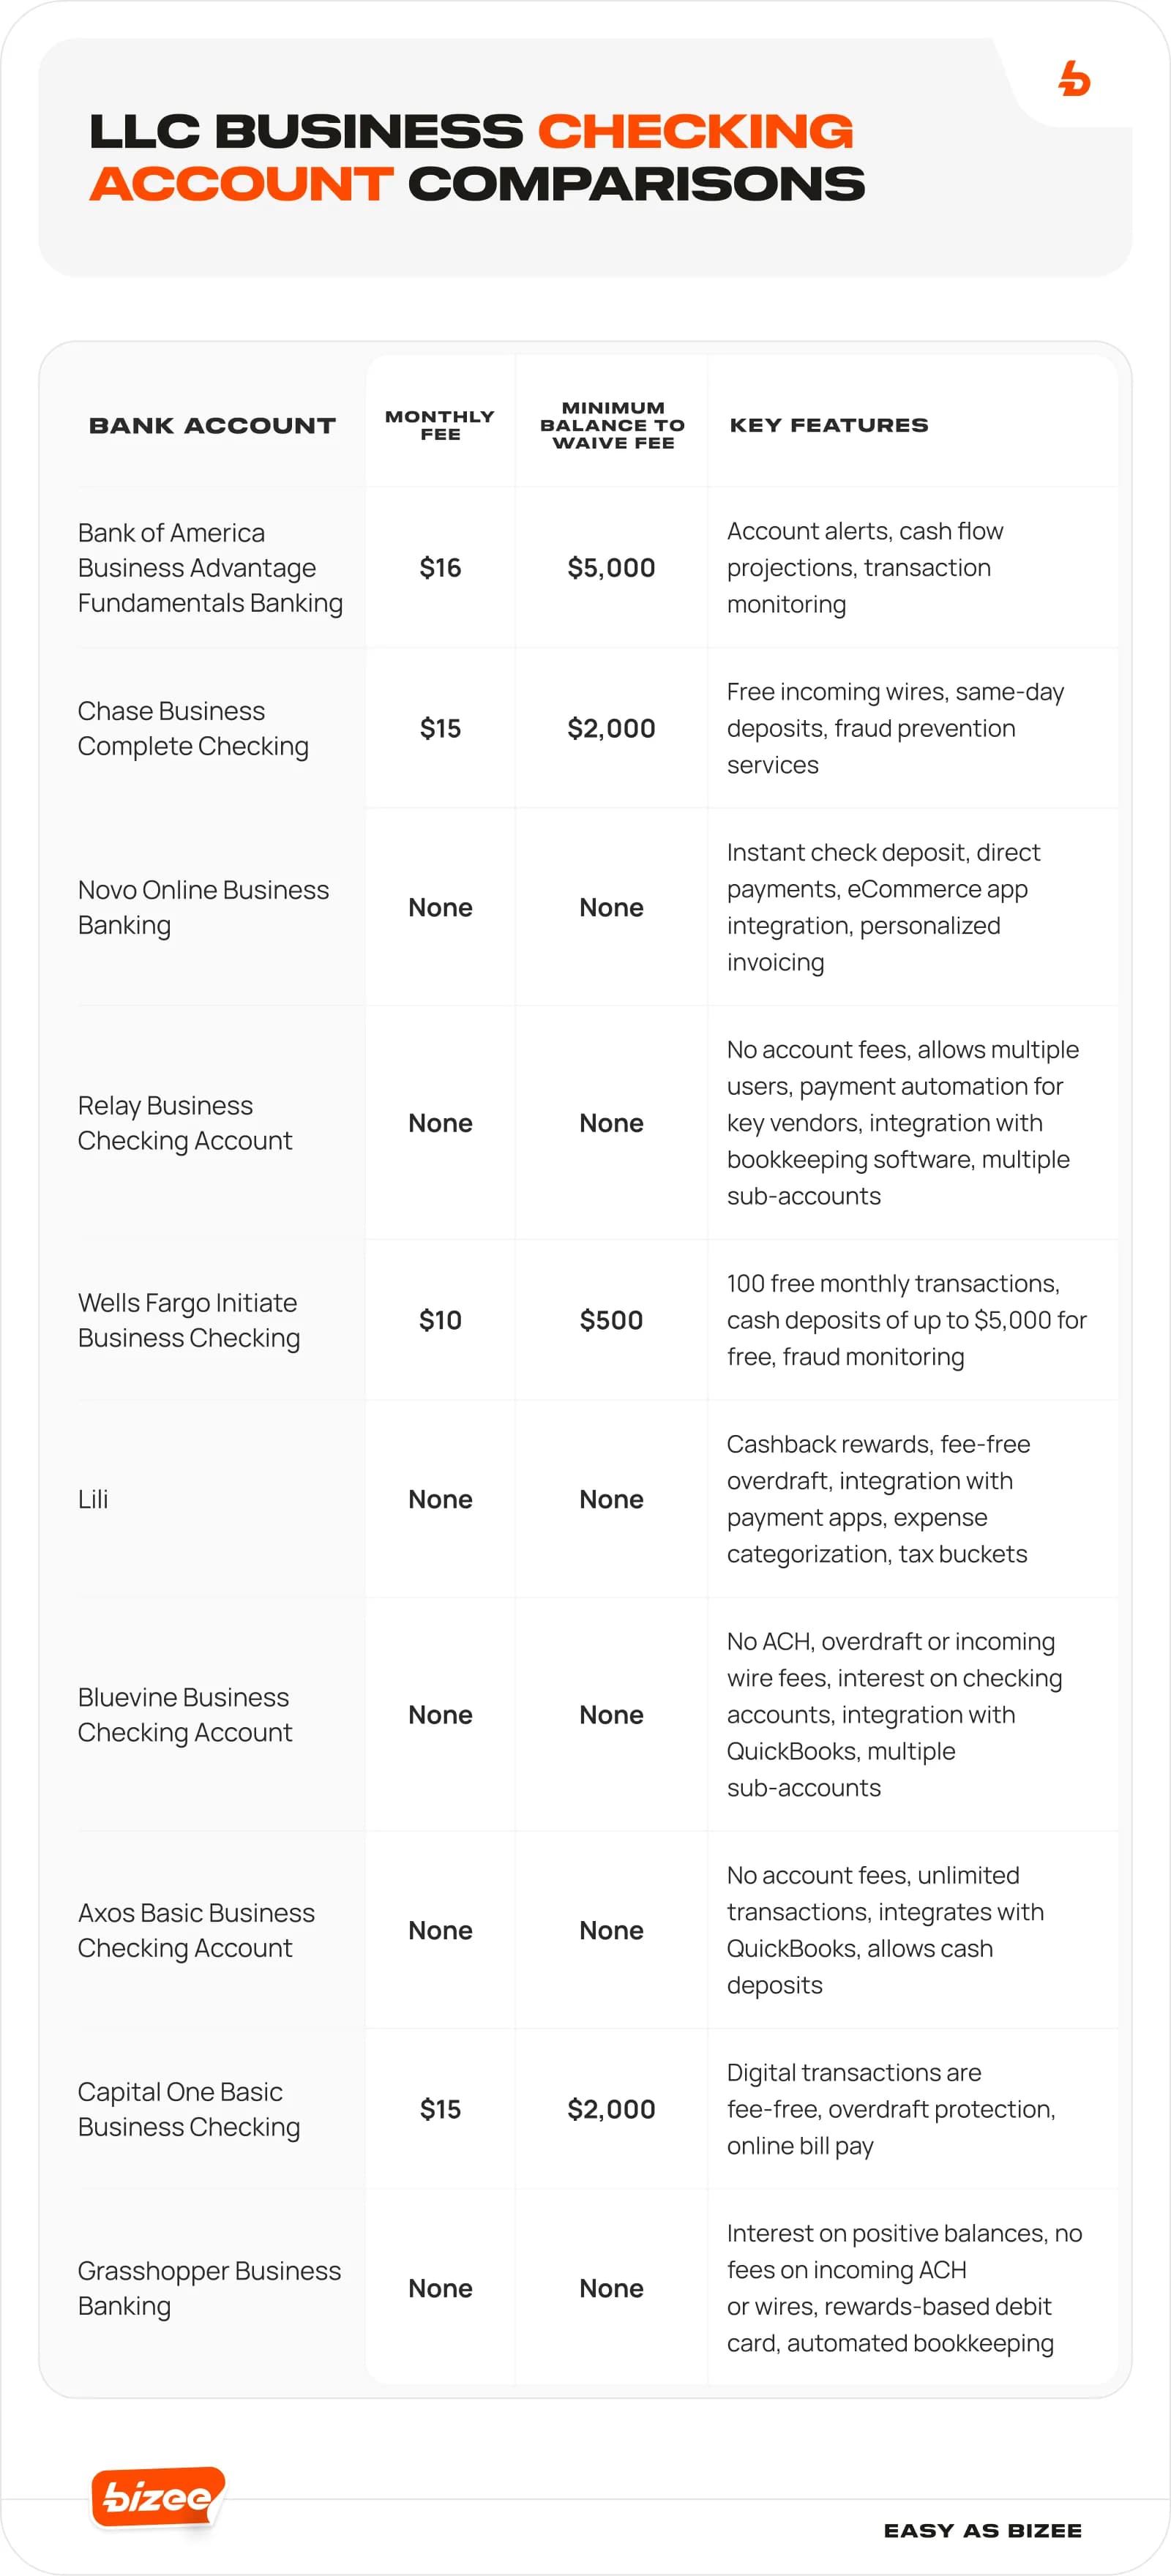Select the "Key Features" column header

828,425
